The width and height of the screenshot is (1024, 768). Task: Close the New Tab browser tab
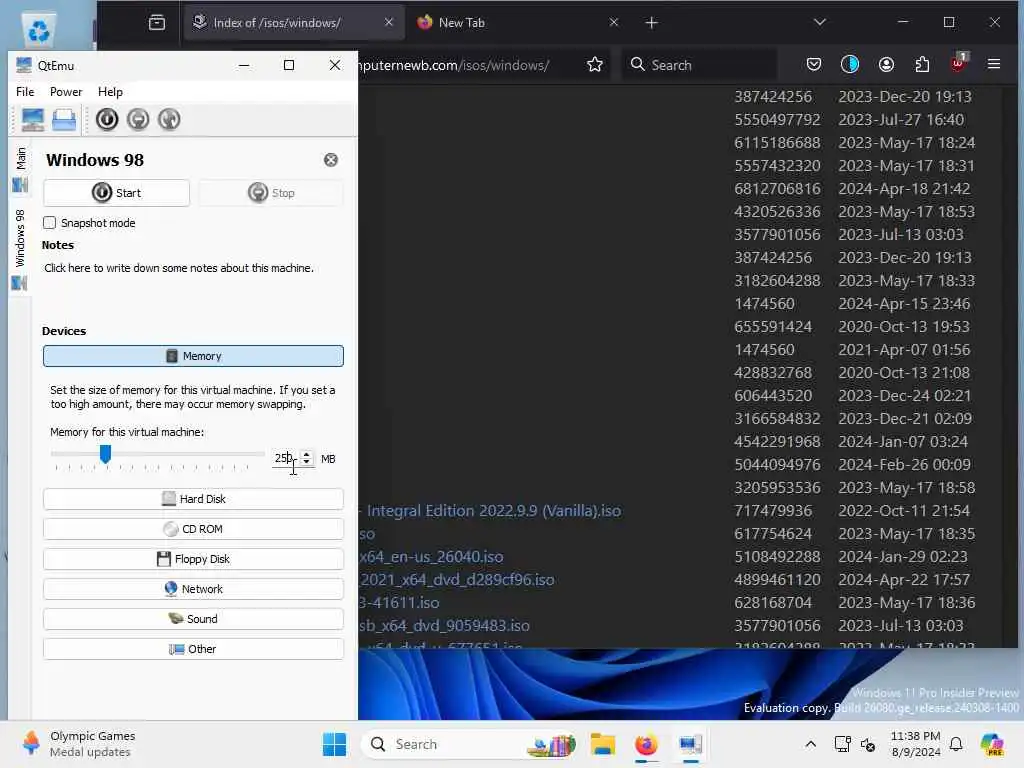[x=613, y=22]
